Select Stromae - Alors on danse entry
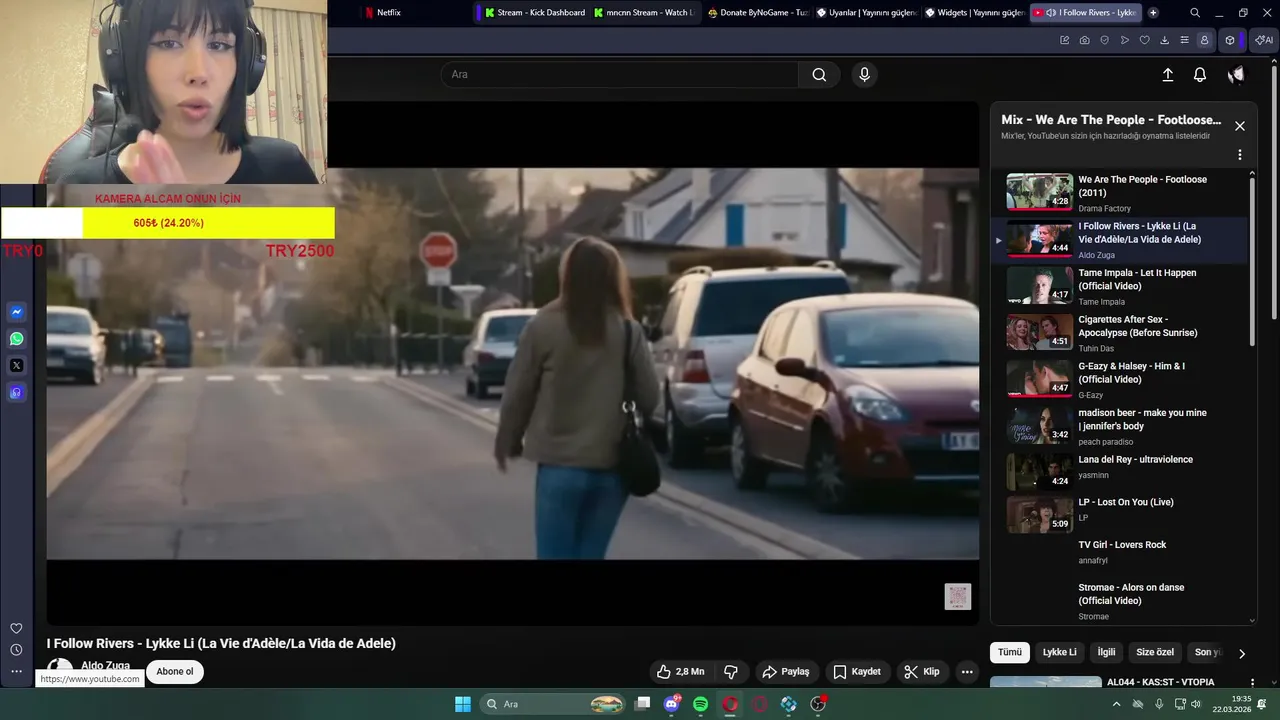The height and width of the screenshot is (720, 1280). pyautogui.click(x=1120, y=601)
